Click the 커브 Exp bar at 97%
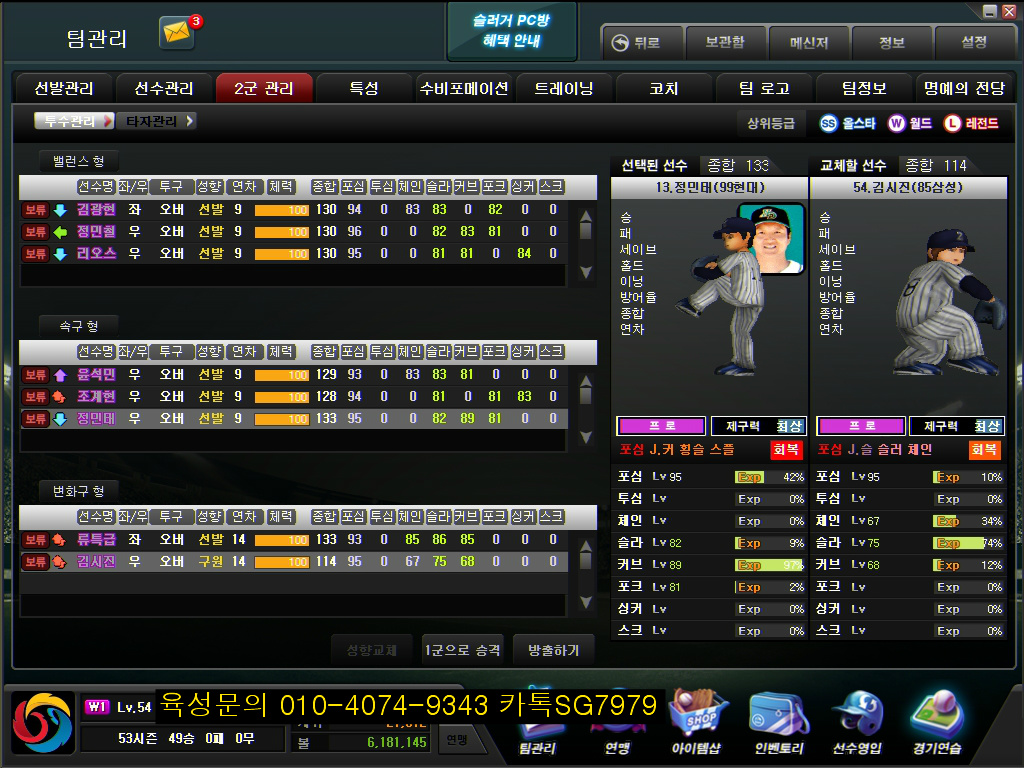 (769, 565)
